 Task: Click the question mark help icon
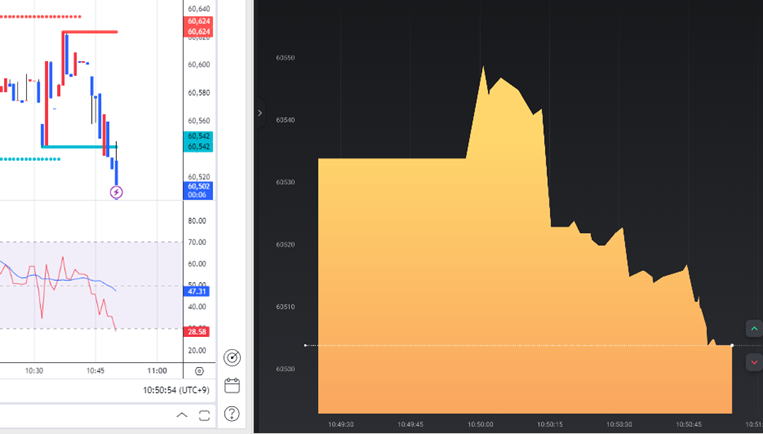232,413
